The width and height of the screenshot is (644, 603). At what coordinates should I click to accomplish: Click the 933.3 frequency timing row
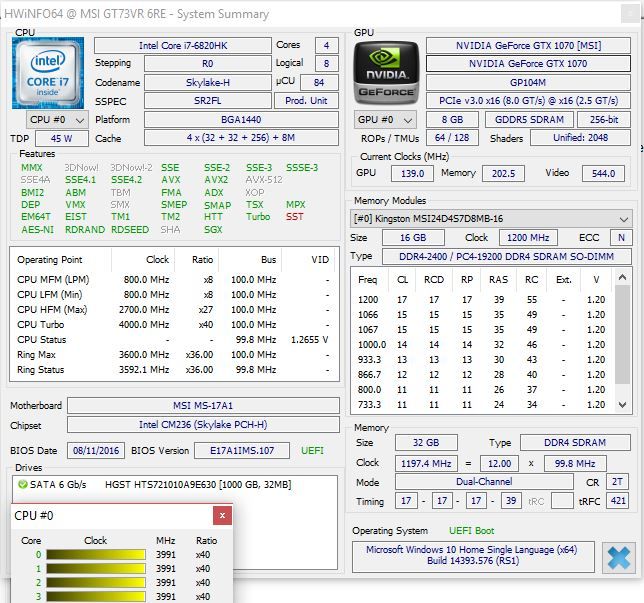(482, 360)
